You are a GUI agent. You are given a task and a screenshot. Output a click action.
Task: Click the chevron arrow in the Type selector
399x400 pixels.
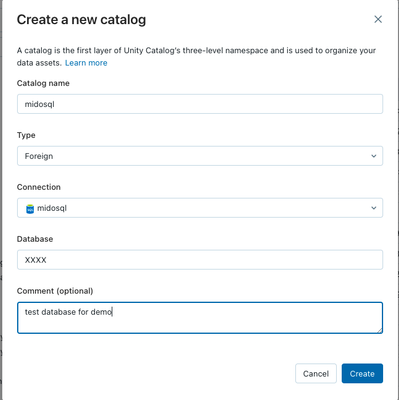[x=374, y=156]
